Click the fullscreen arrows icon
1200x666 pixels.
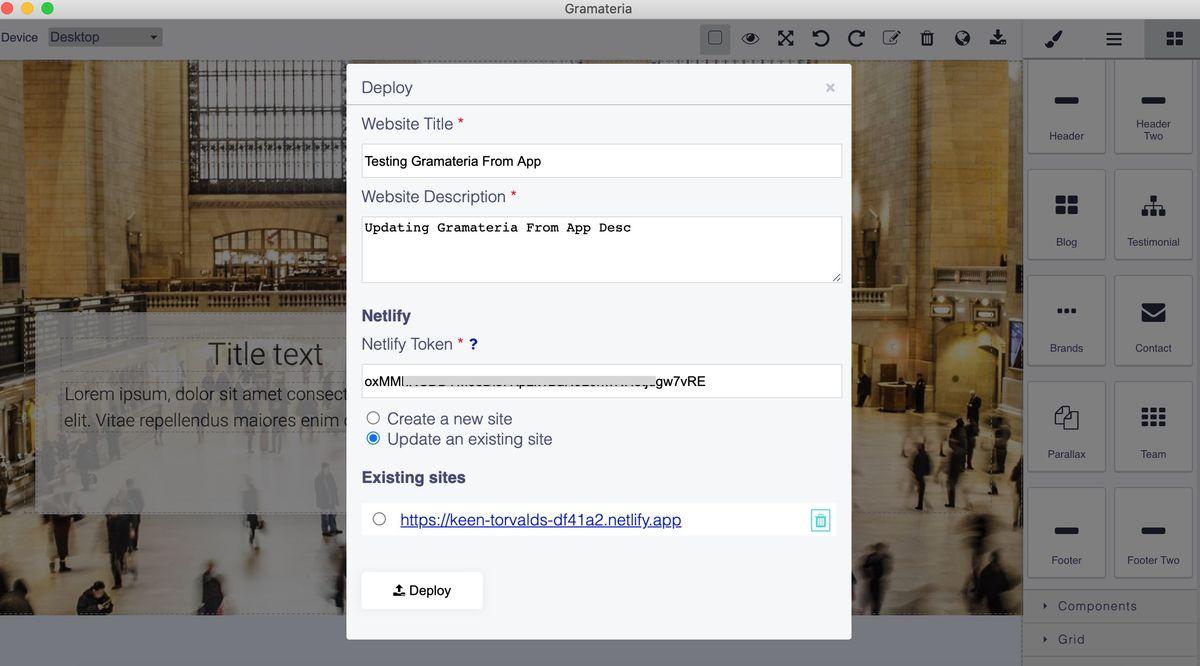(x=786, y=38)
